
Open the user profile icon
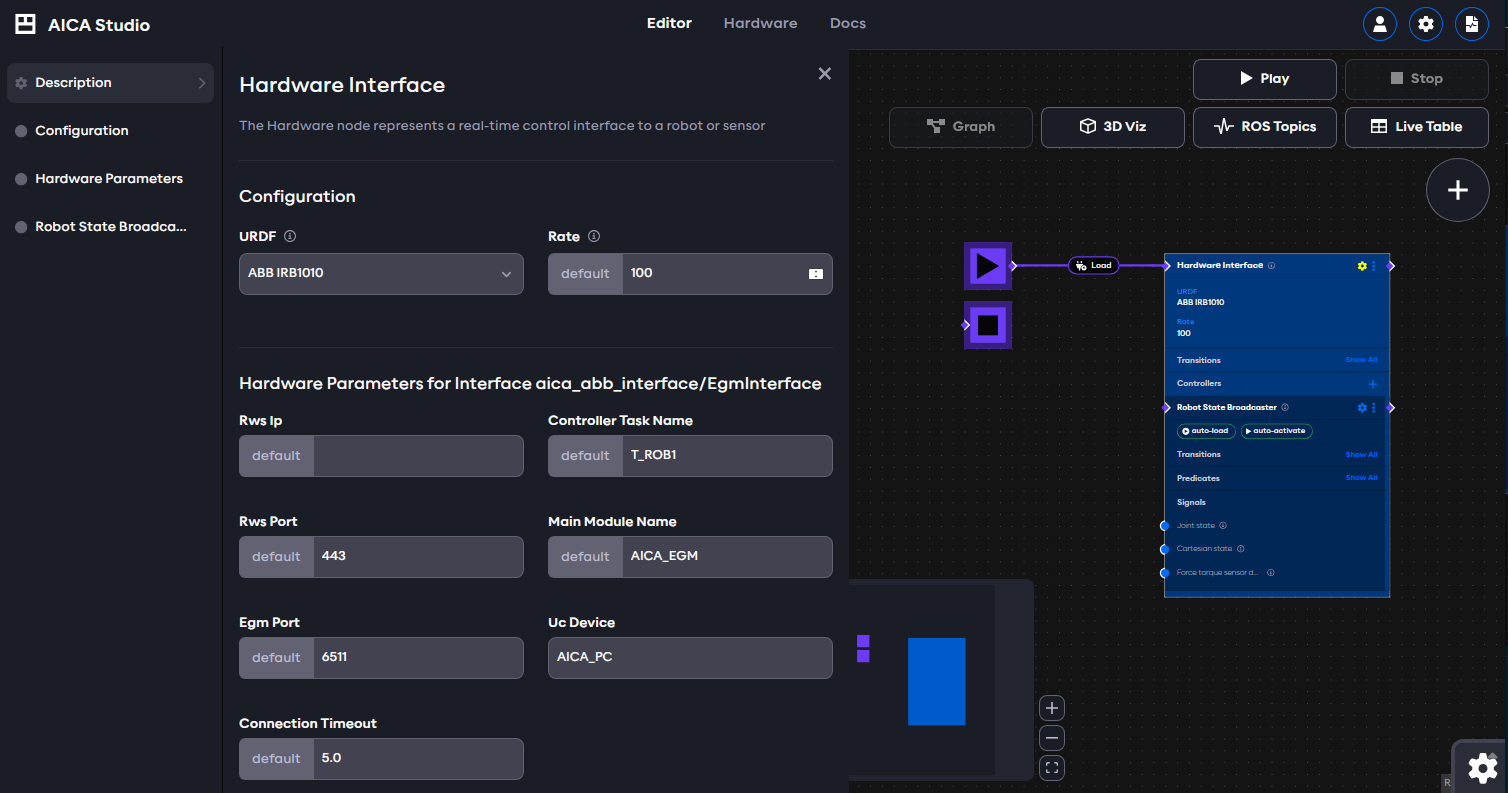[x=1379, y=24]
